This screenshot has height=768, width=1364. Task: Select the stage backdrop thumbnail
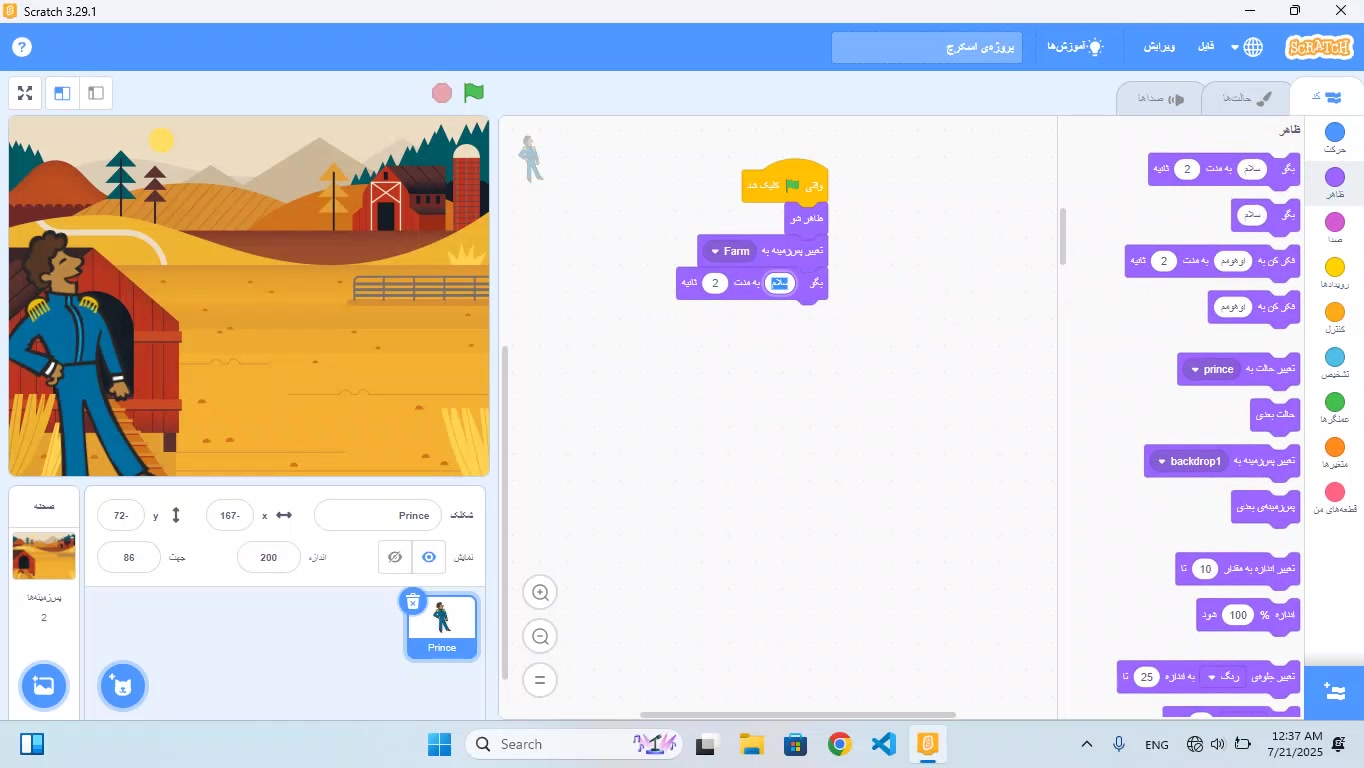pyautogui.click(x=44, y=556)
